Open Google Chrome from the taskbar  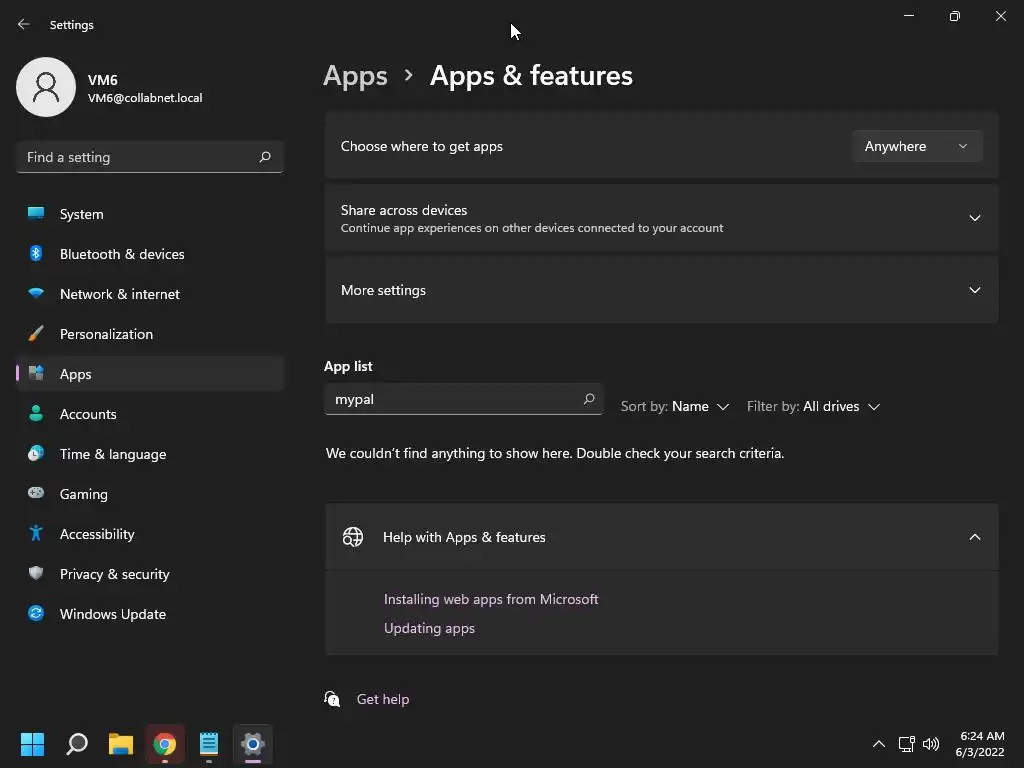165,744
